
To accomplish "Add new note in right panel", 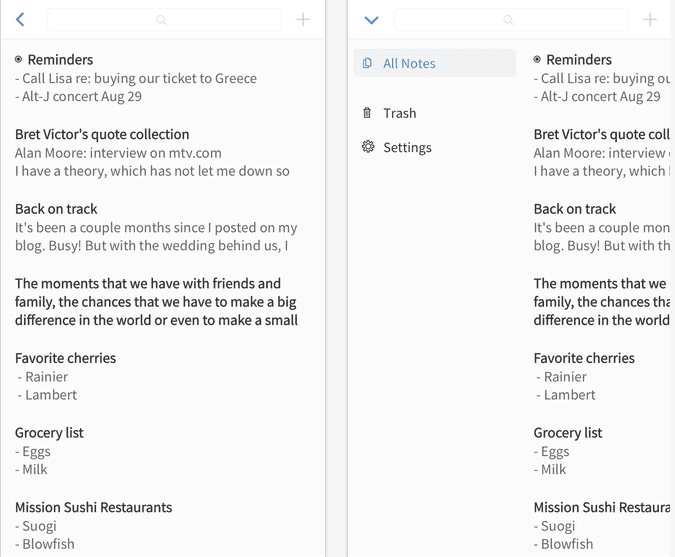I will point(650,19).
